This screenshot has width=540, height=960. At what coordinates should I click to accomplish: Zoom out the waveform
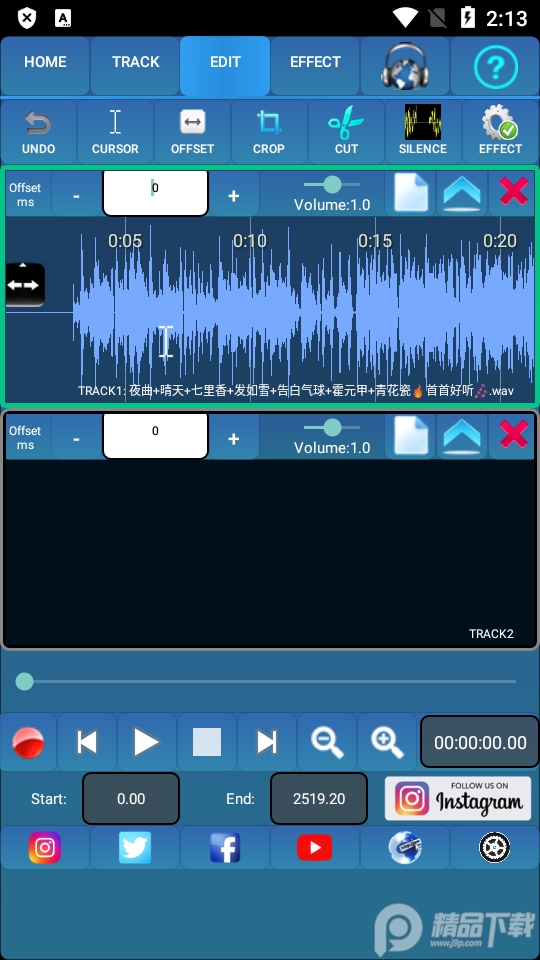click(x=327, y=742)
